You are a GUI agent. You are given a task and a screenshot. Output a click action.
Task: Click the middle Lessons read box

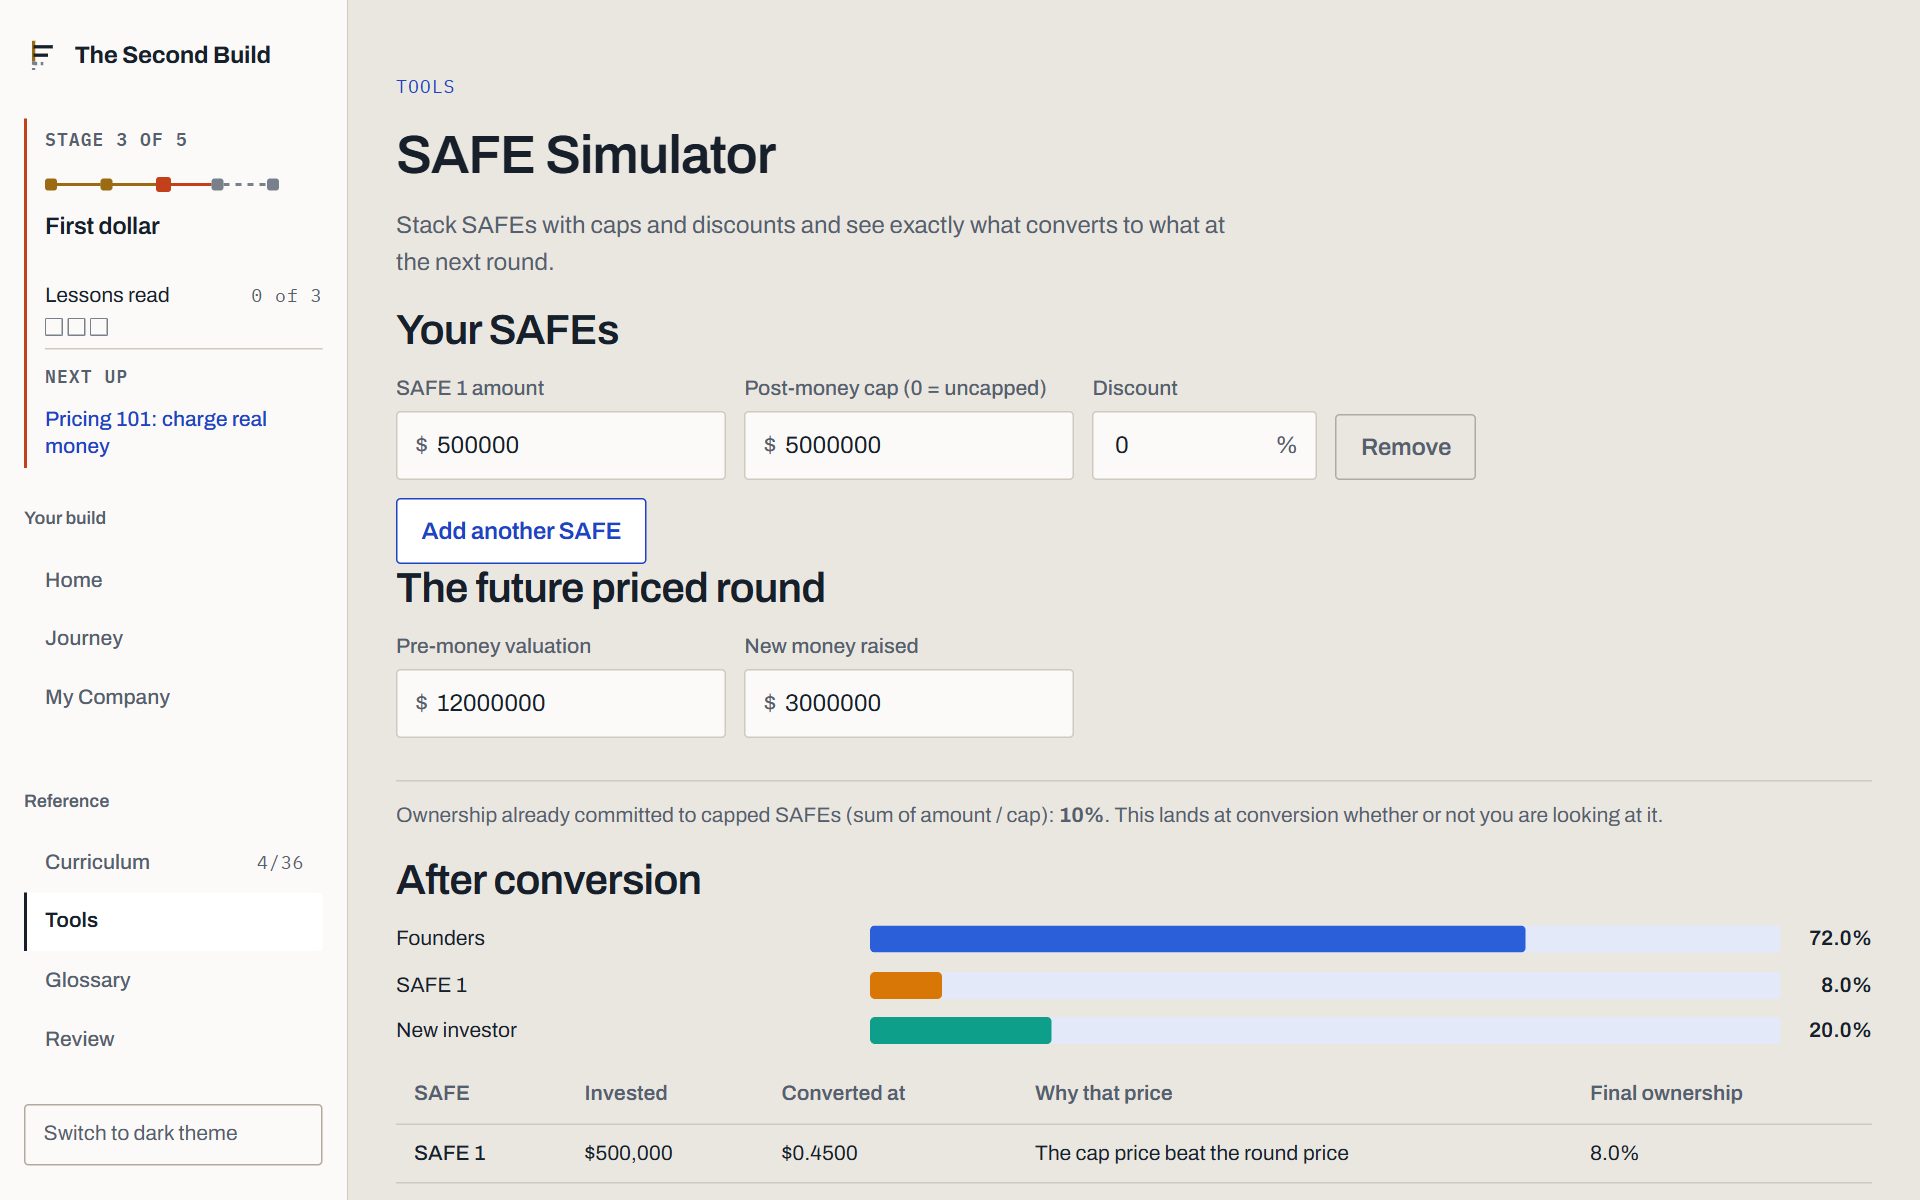76,327
